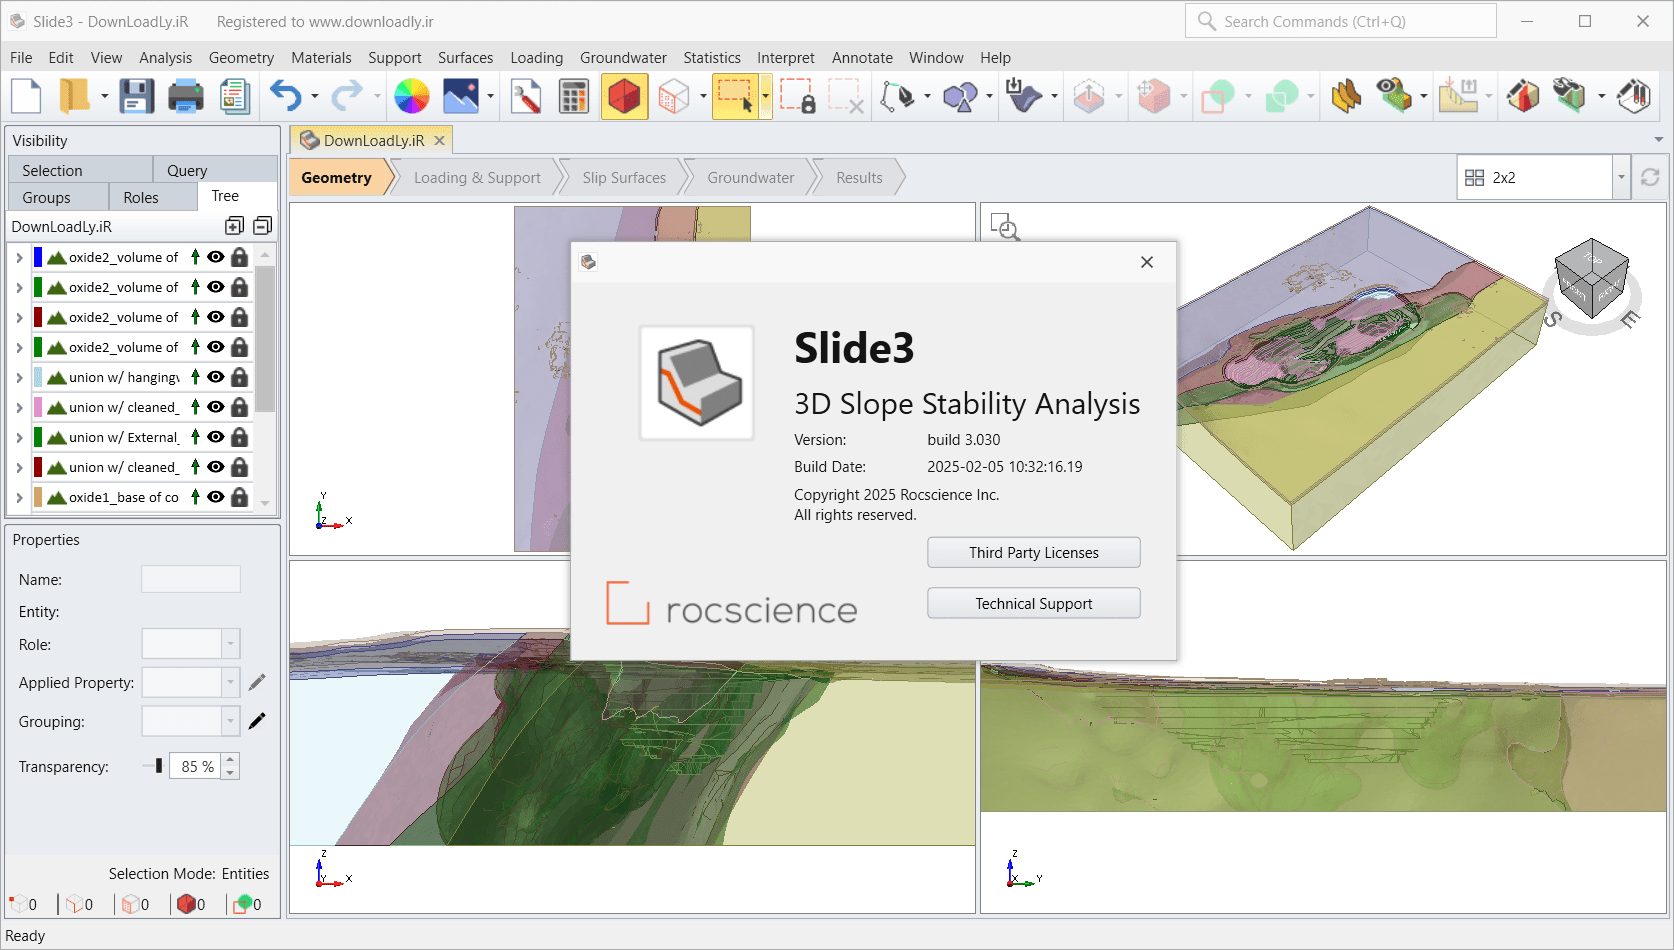Click the Search Commands field
This screenshot has width=1674, height=950.
click(1340, 21)
